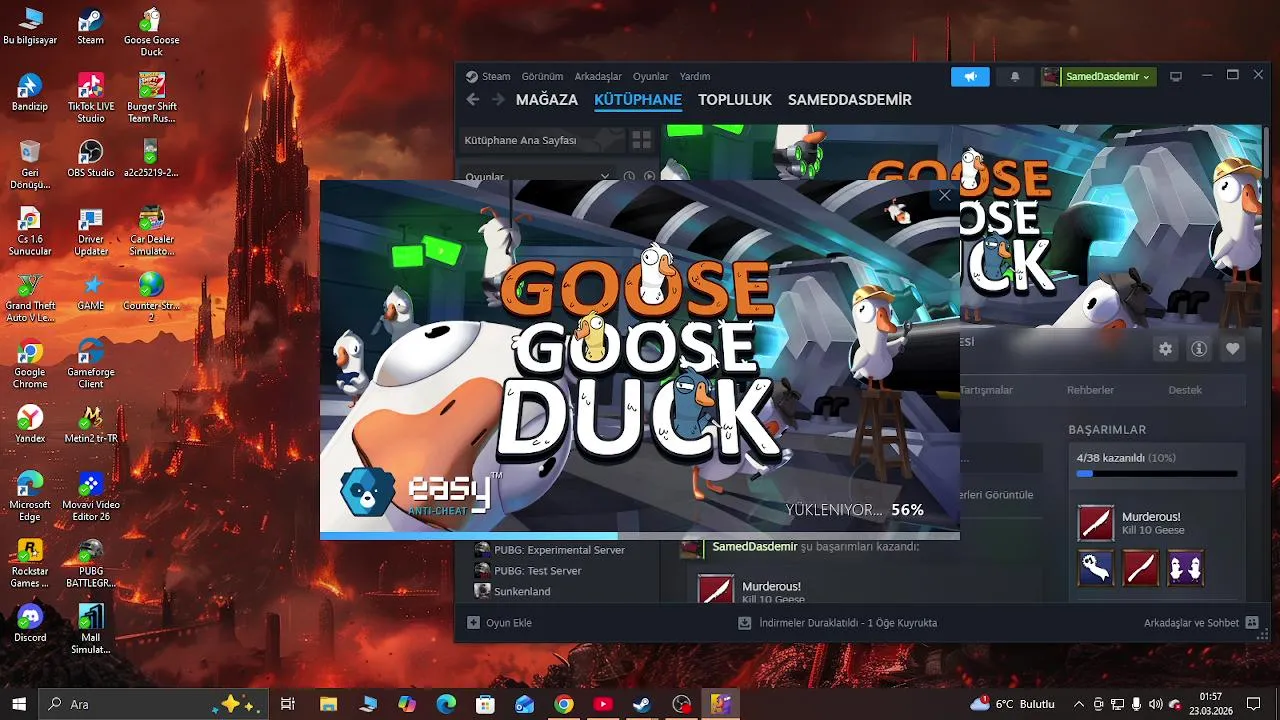Open Geri Dönüşüm recycle bin icon

[x=30, y=165]
